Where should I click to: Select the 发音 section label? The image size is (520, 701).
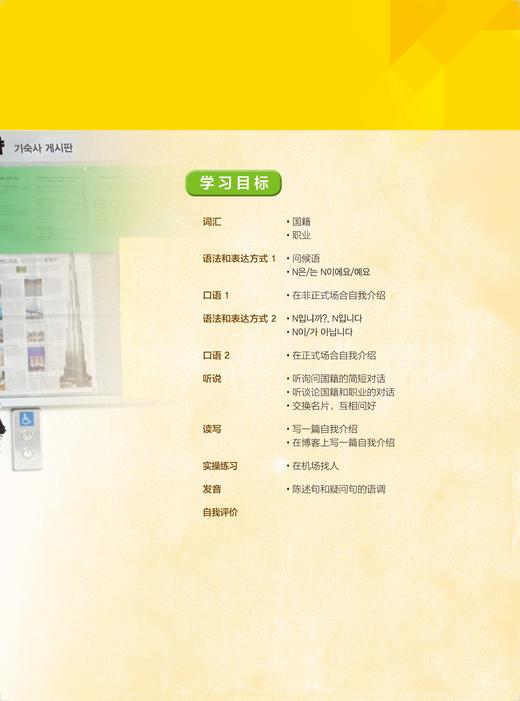coord(212,490)
